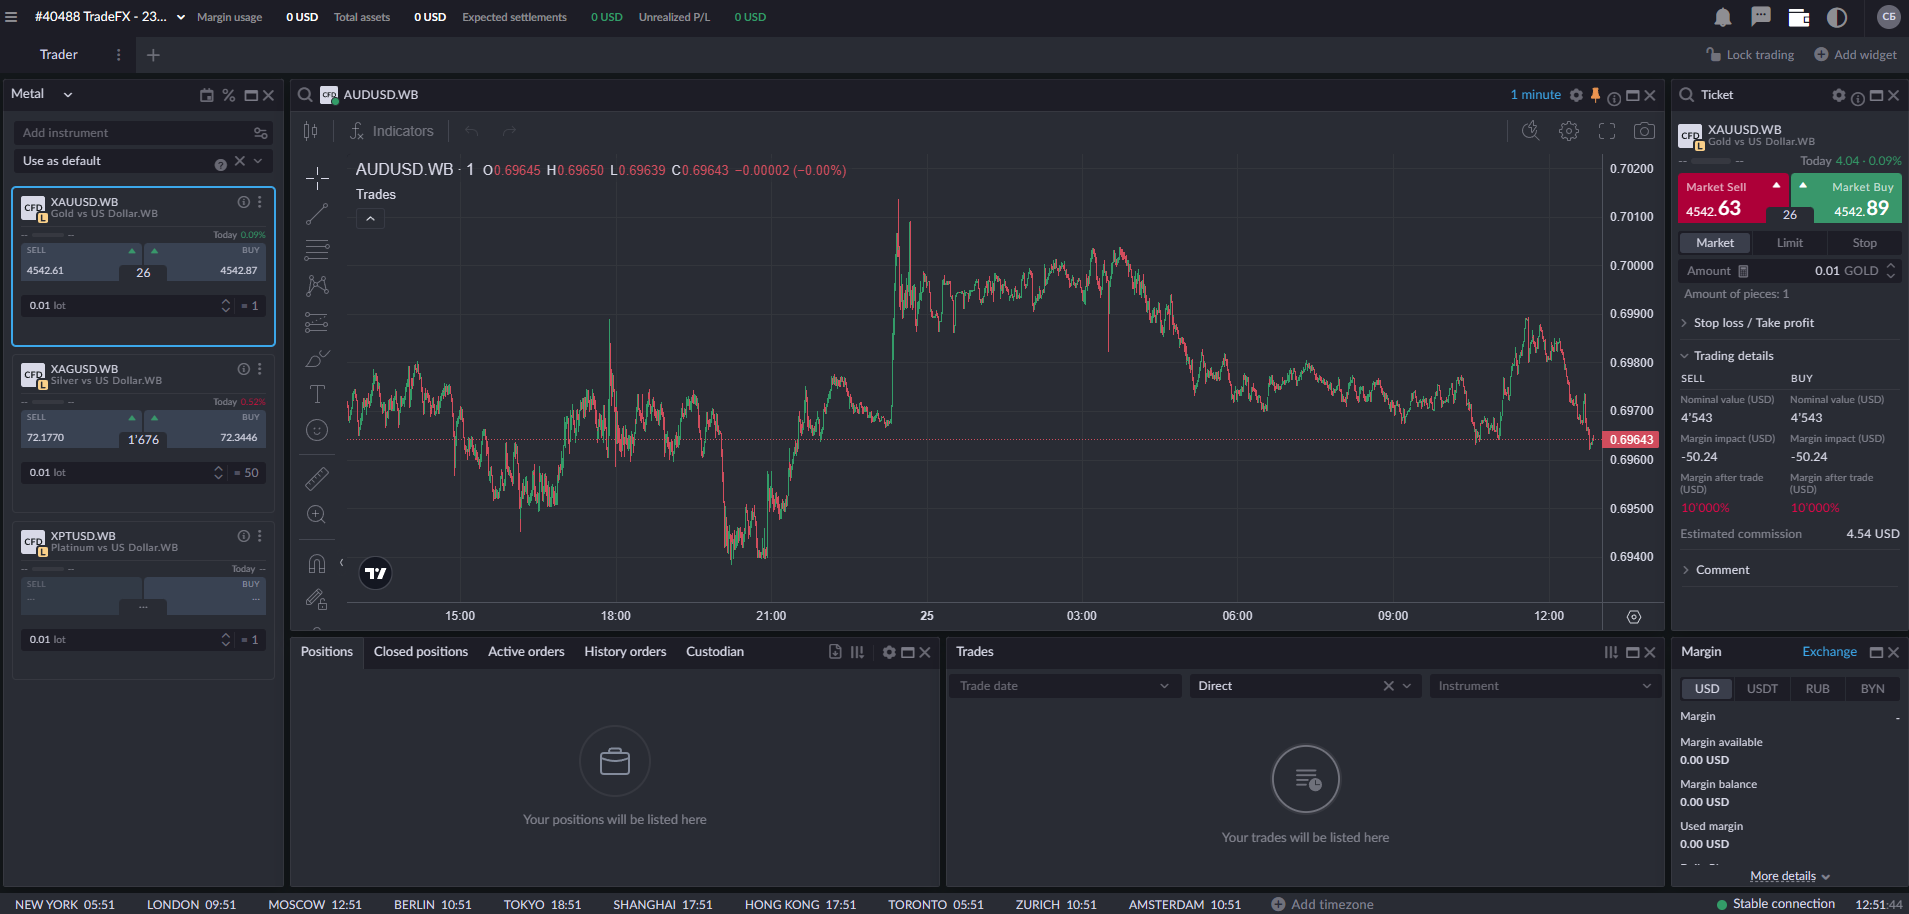Select the USDT margin currency
The height and width of the screenshot is (914, 1909).
point(1761,689)
